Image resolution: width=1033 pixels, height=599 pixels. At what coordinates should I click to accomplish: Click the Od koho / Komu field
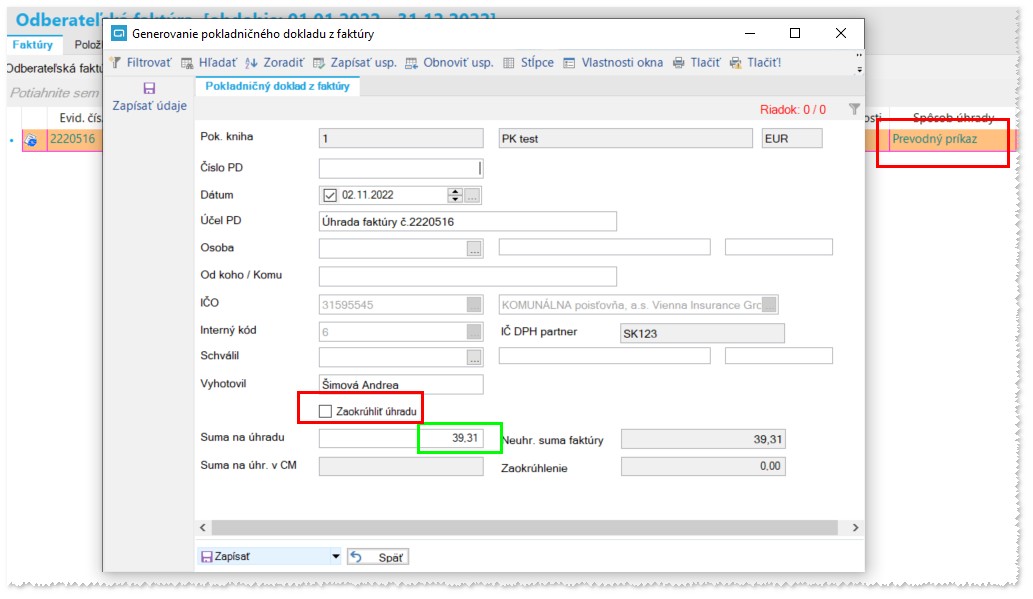click(x=468, y=276)
